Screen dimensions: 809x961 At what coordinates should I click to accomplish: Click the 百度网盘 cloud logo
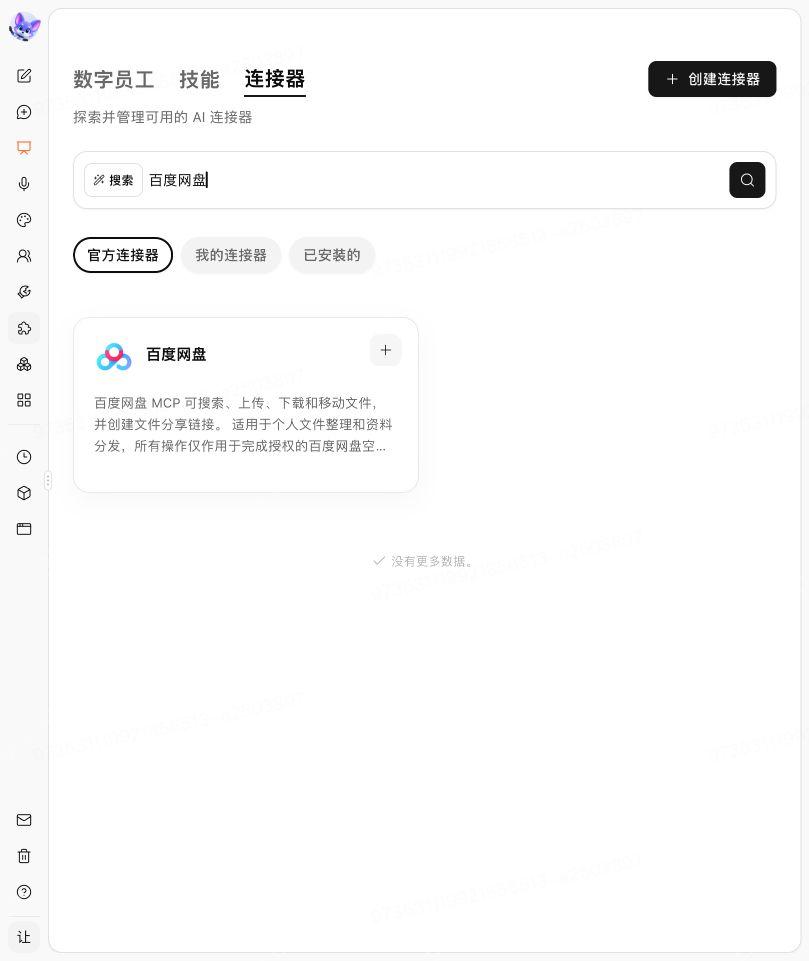[x=114, y=356]
